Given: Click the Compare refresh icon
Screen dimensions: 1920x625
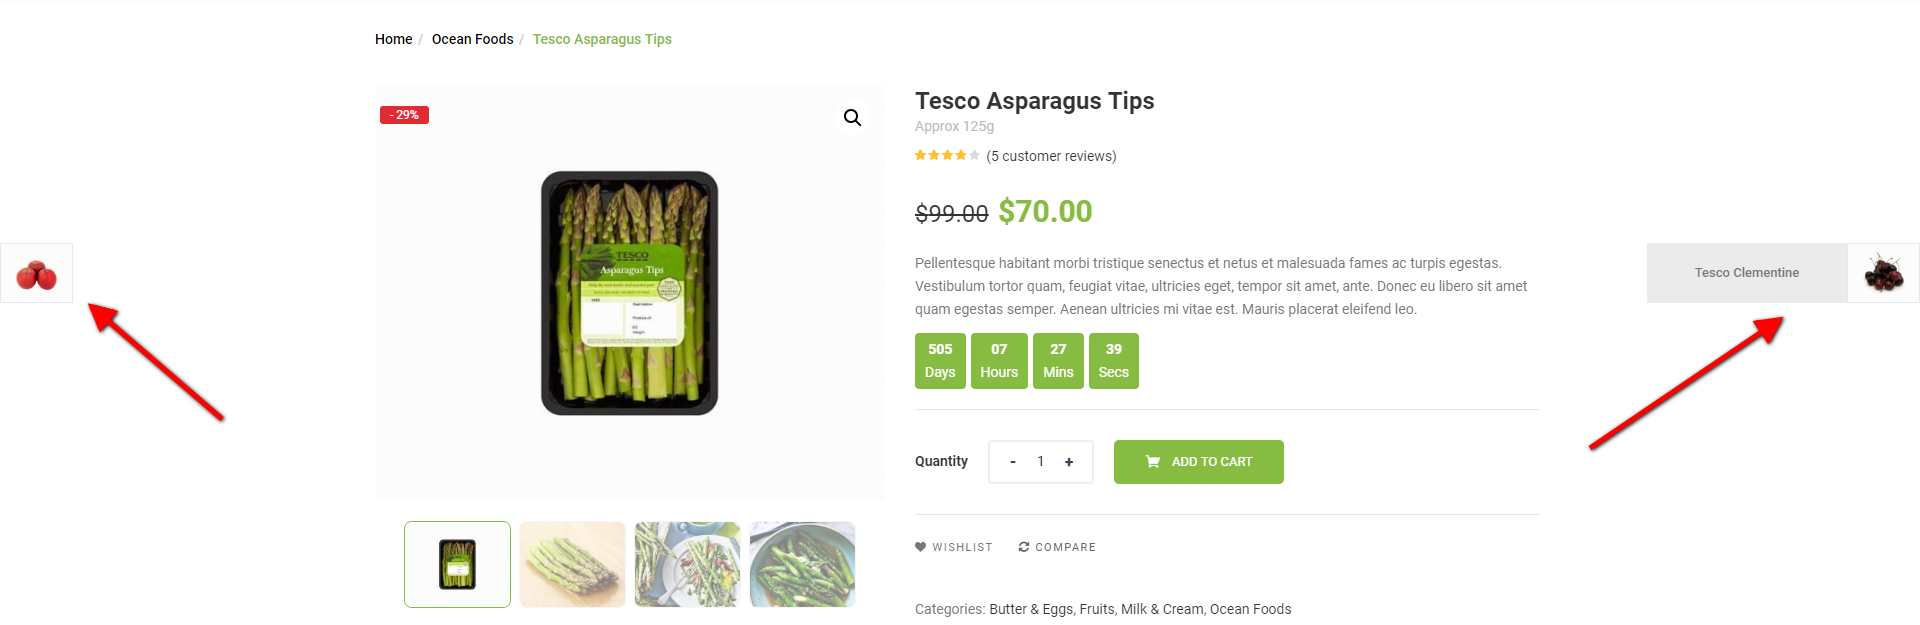Looking at the screenshot, I should tap(1024, 547).
